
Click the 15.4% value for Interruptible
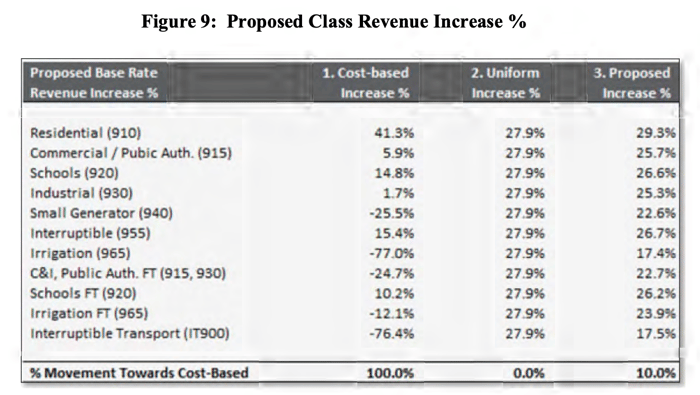tap(394, 233)
